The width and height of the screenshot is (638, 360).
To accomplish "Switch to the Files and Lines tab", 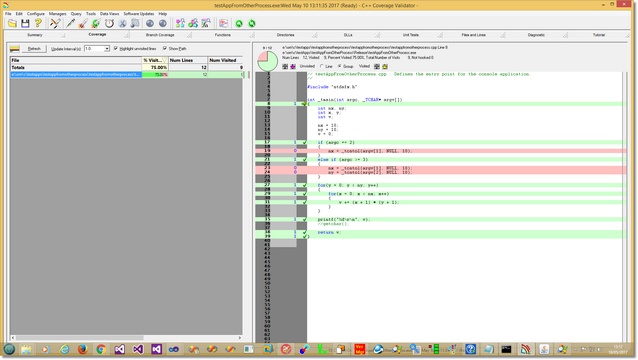I will click(473, 35).
